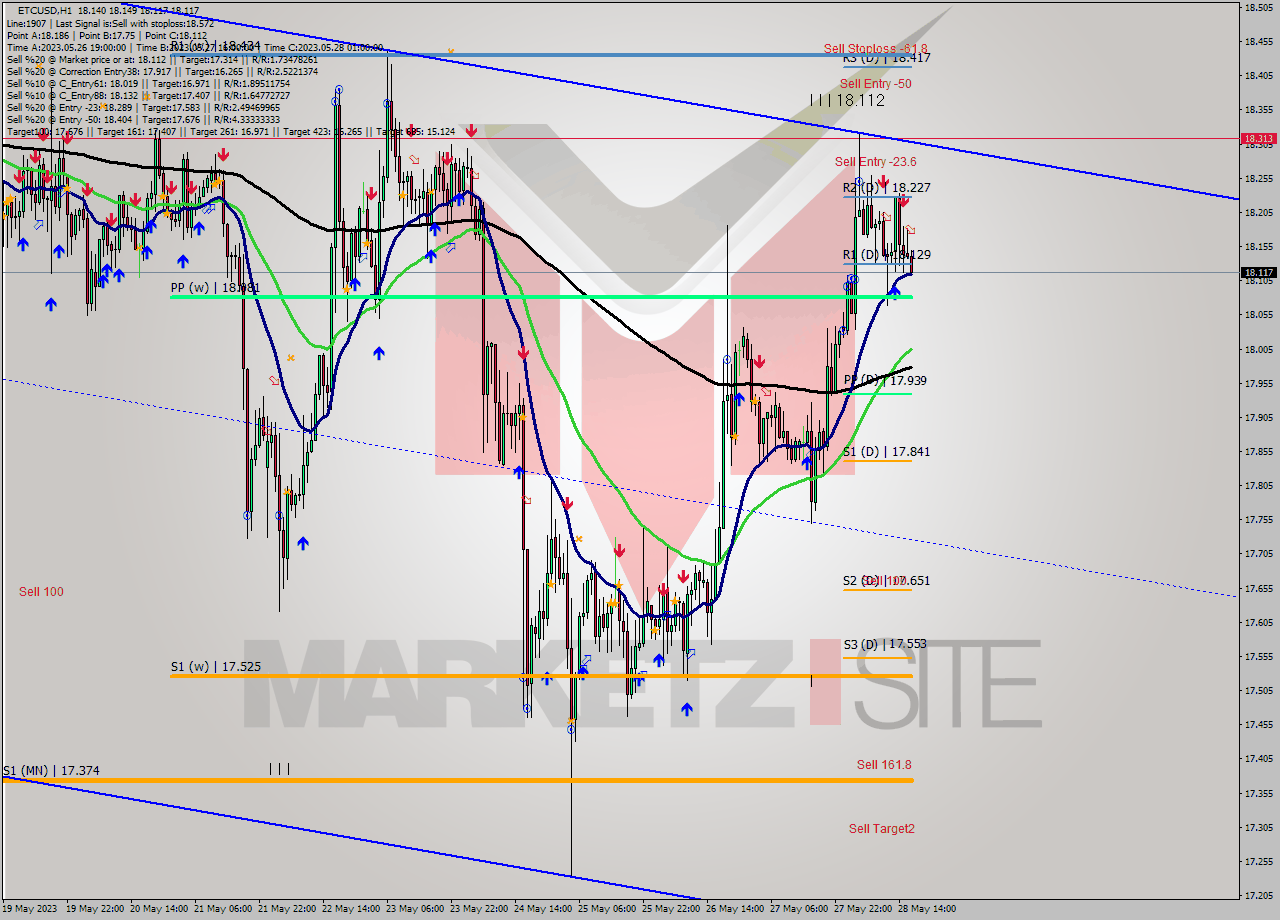Click the '20 May 14:00' time label
Viewport: 1280px width, 920px height.
point(159,909)
